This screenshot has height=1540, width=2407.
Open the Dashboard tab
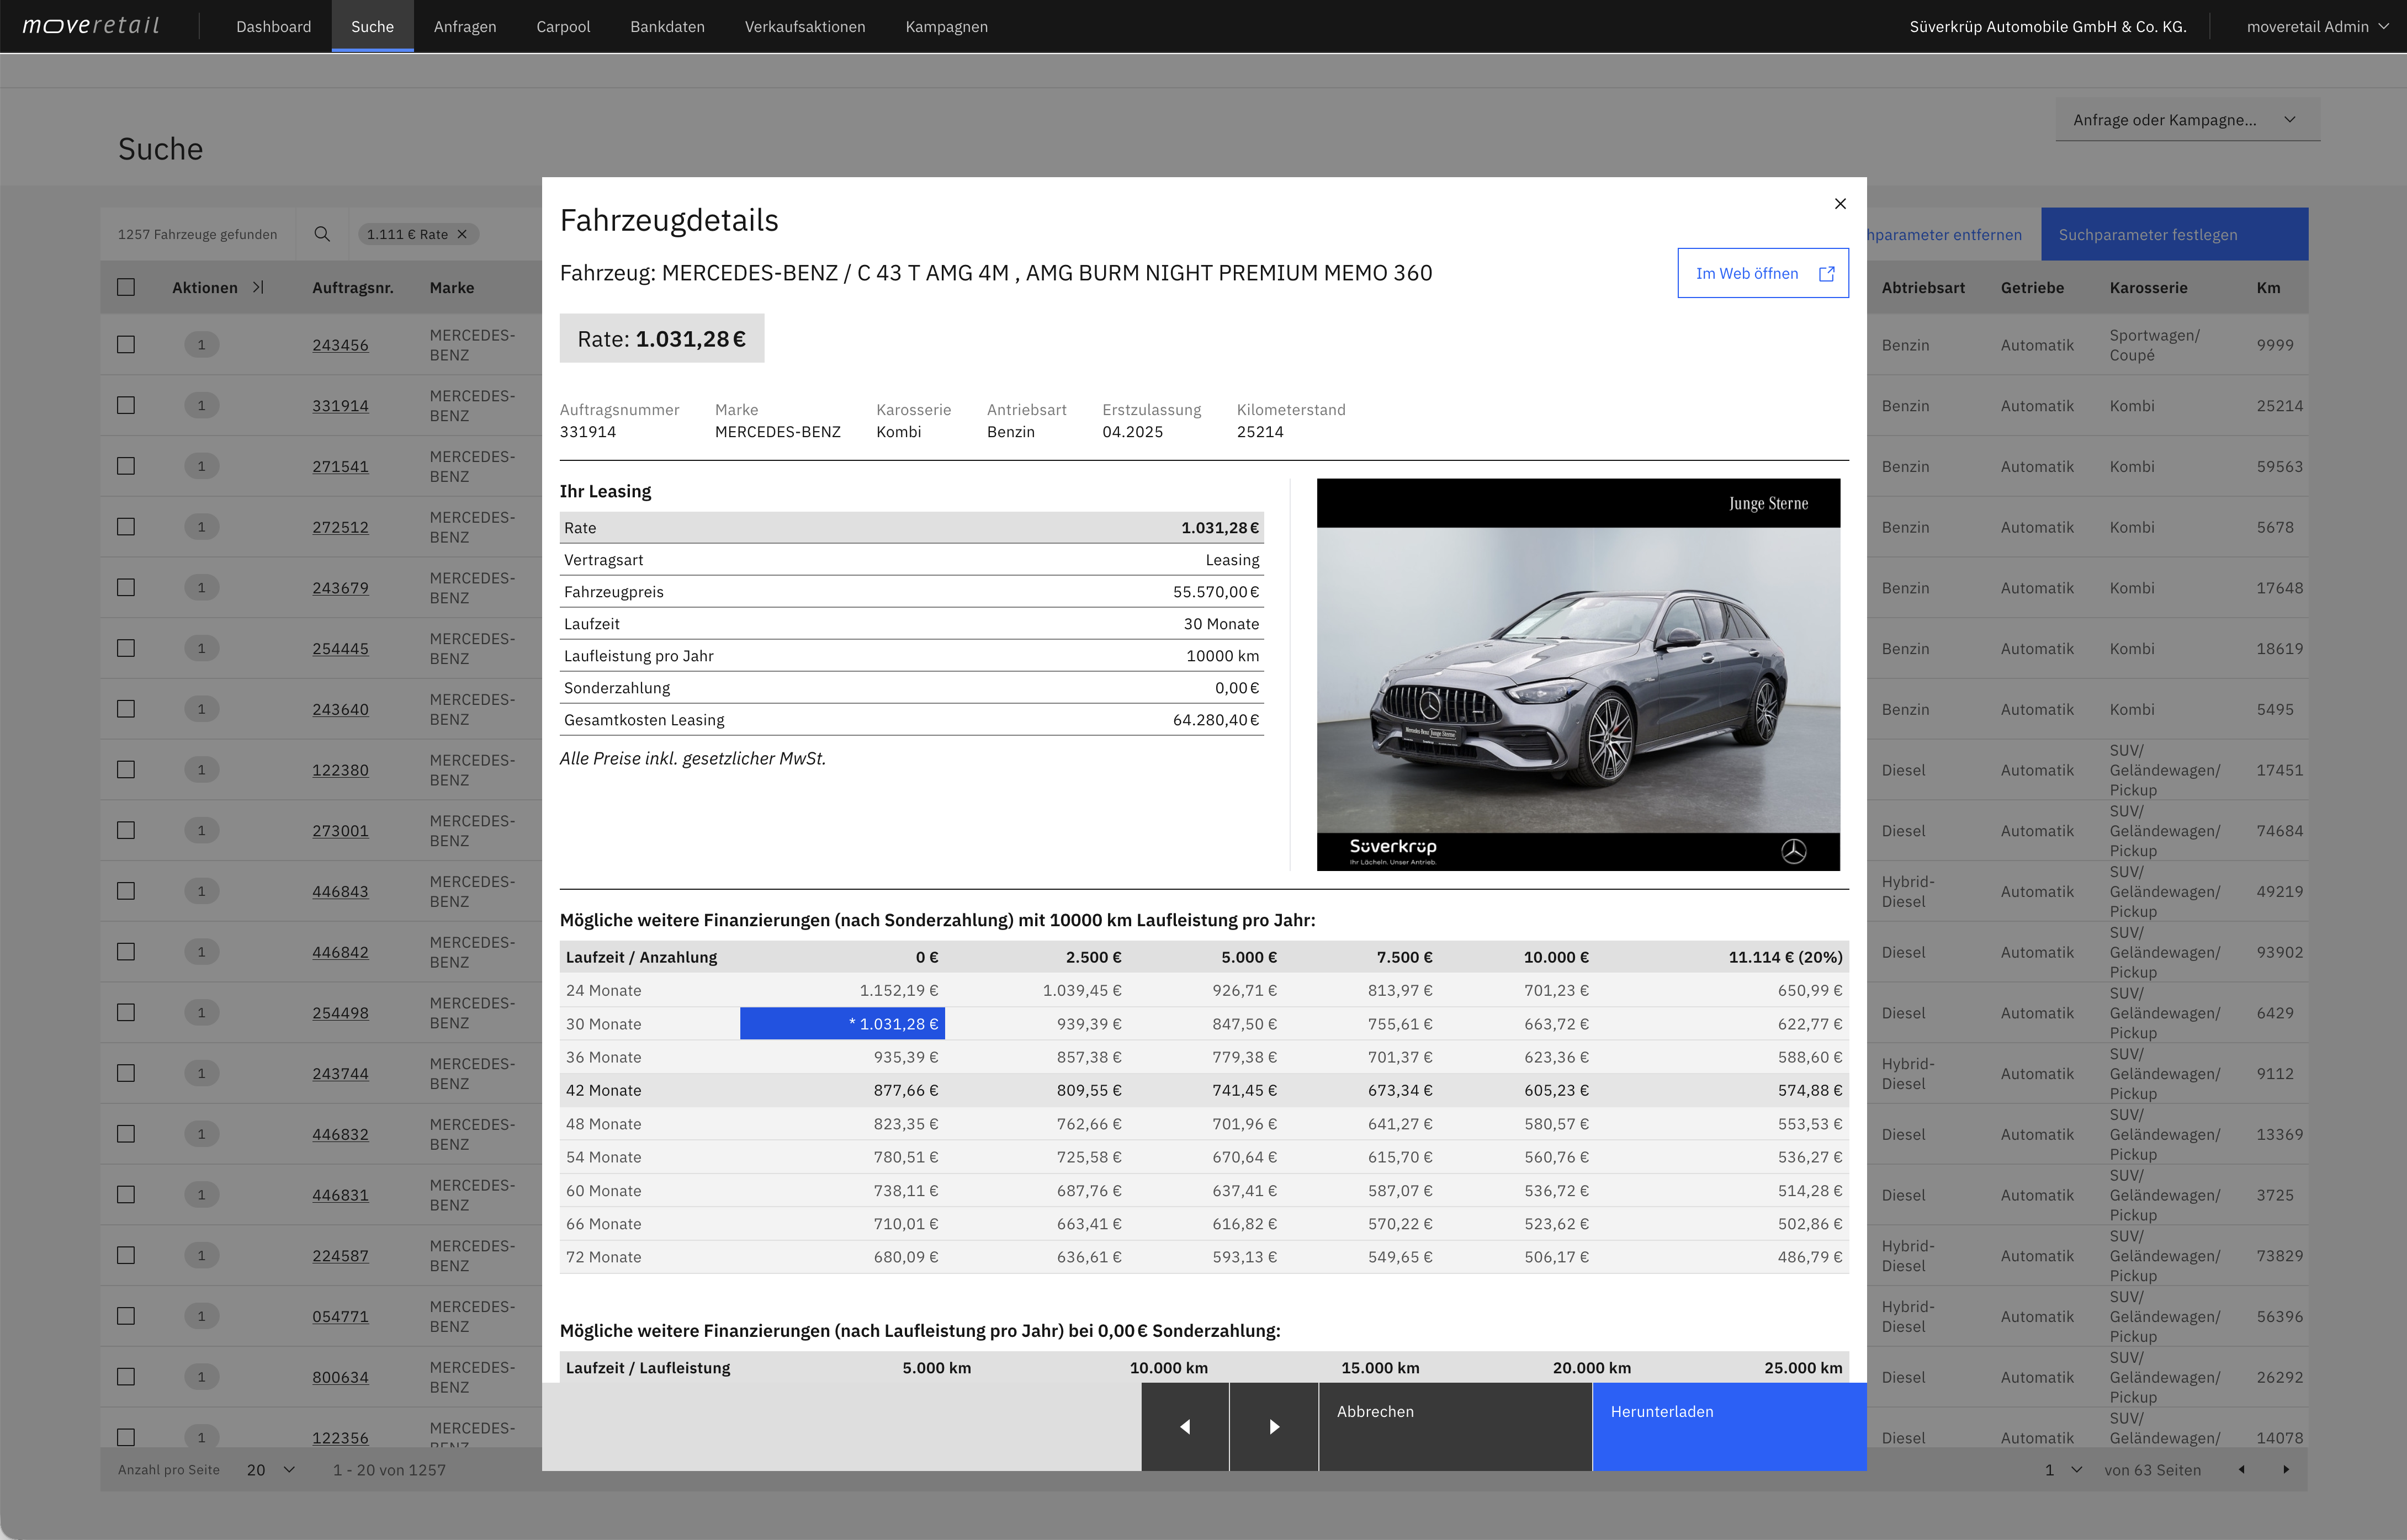(x=273, y=27)
